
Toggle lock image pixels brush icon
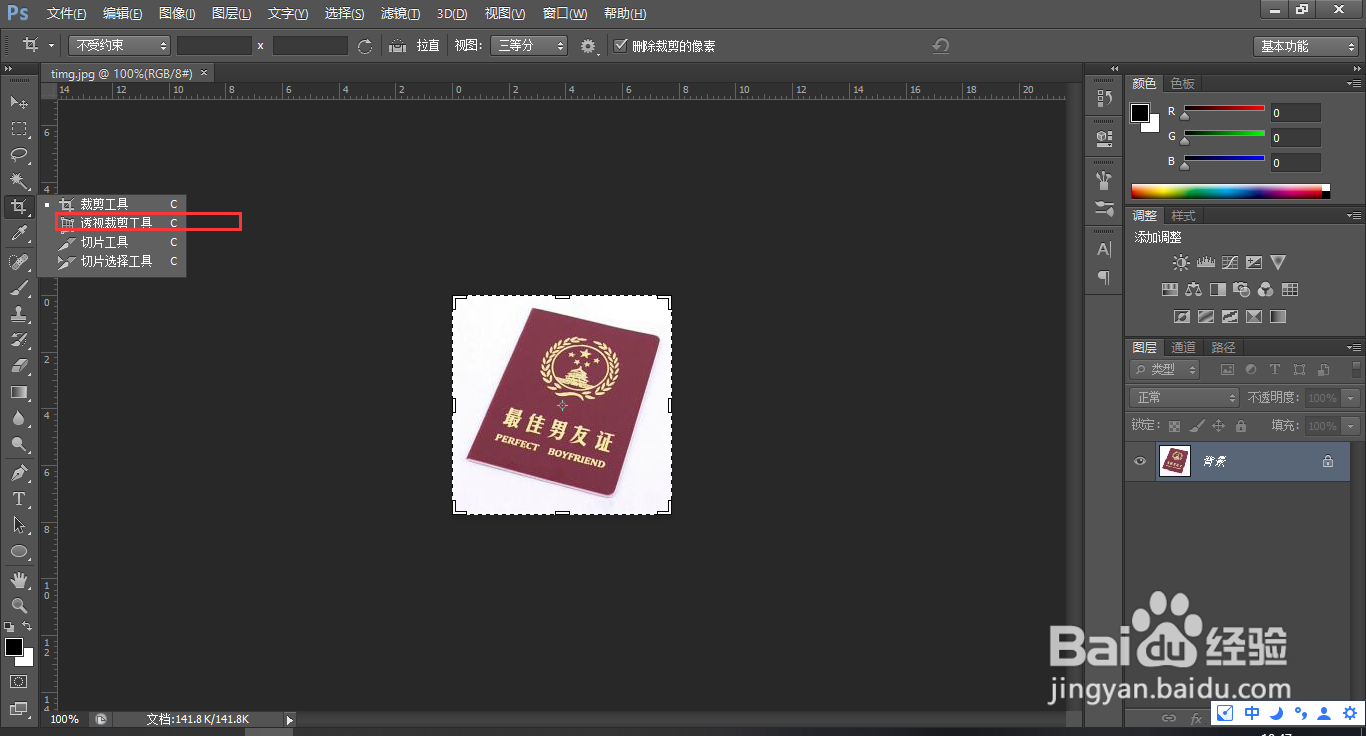pyautogui.click(x=1197, y=426)
